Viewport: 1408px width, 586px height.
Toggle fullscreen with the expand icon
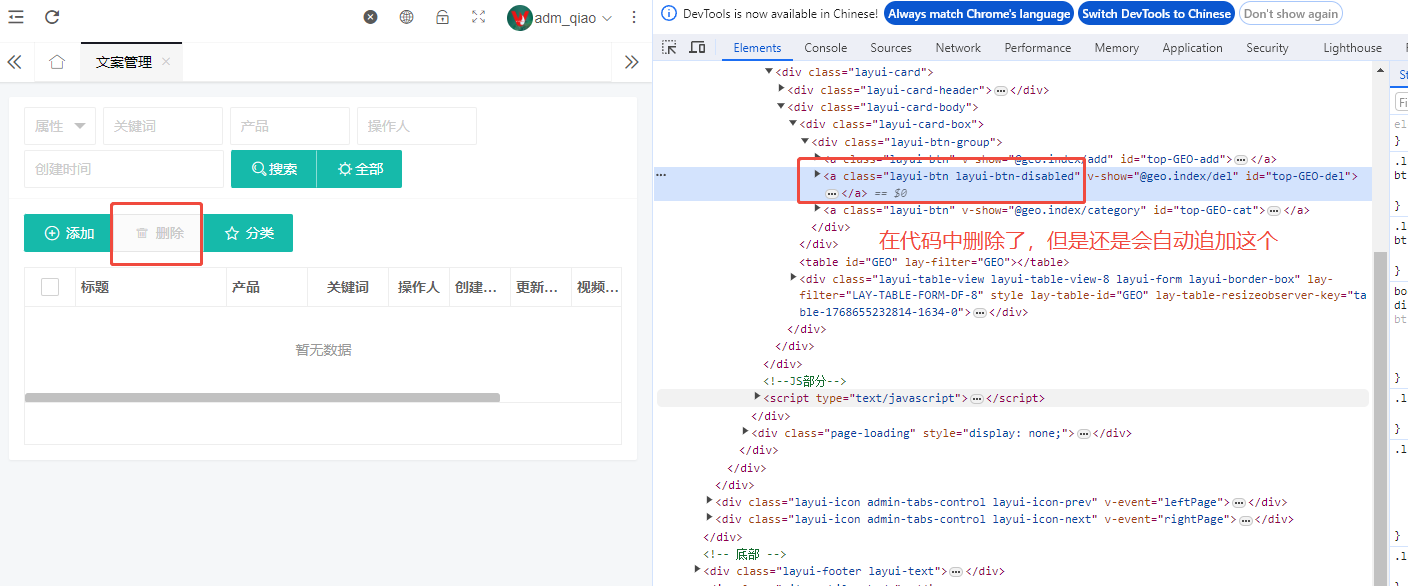(478, 17)
